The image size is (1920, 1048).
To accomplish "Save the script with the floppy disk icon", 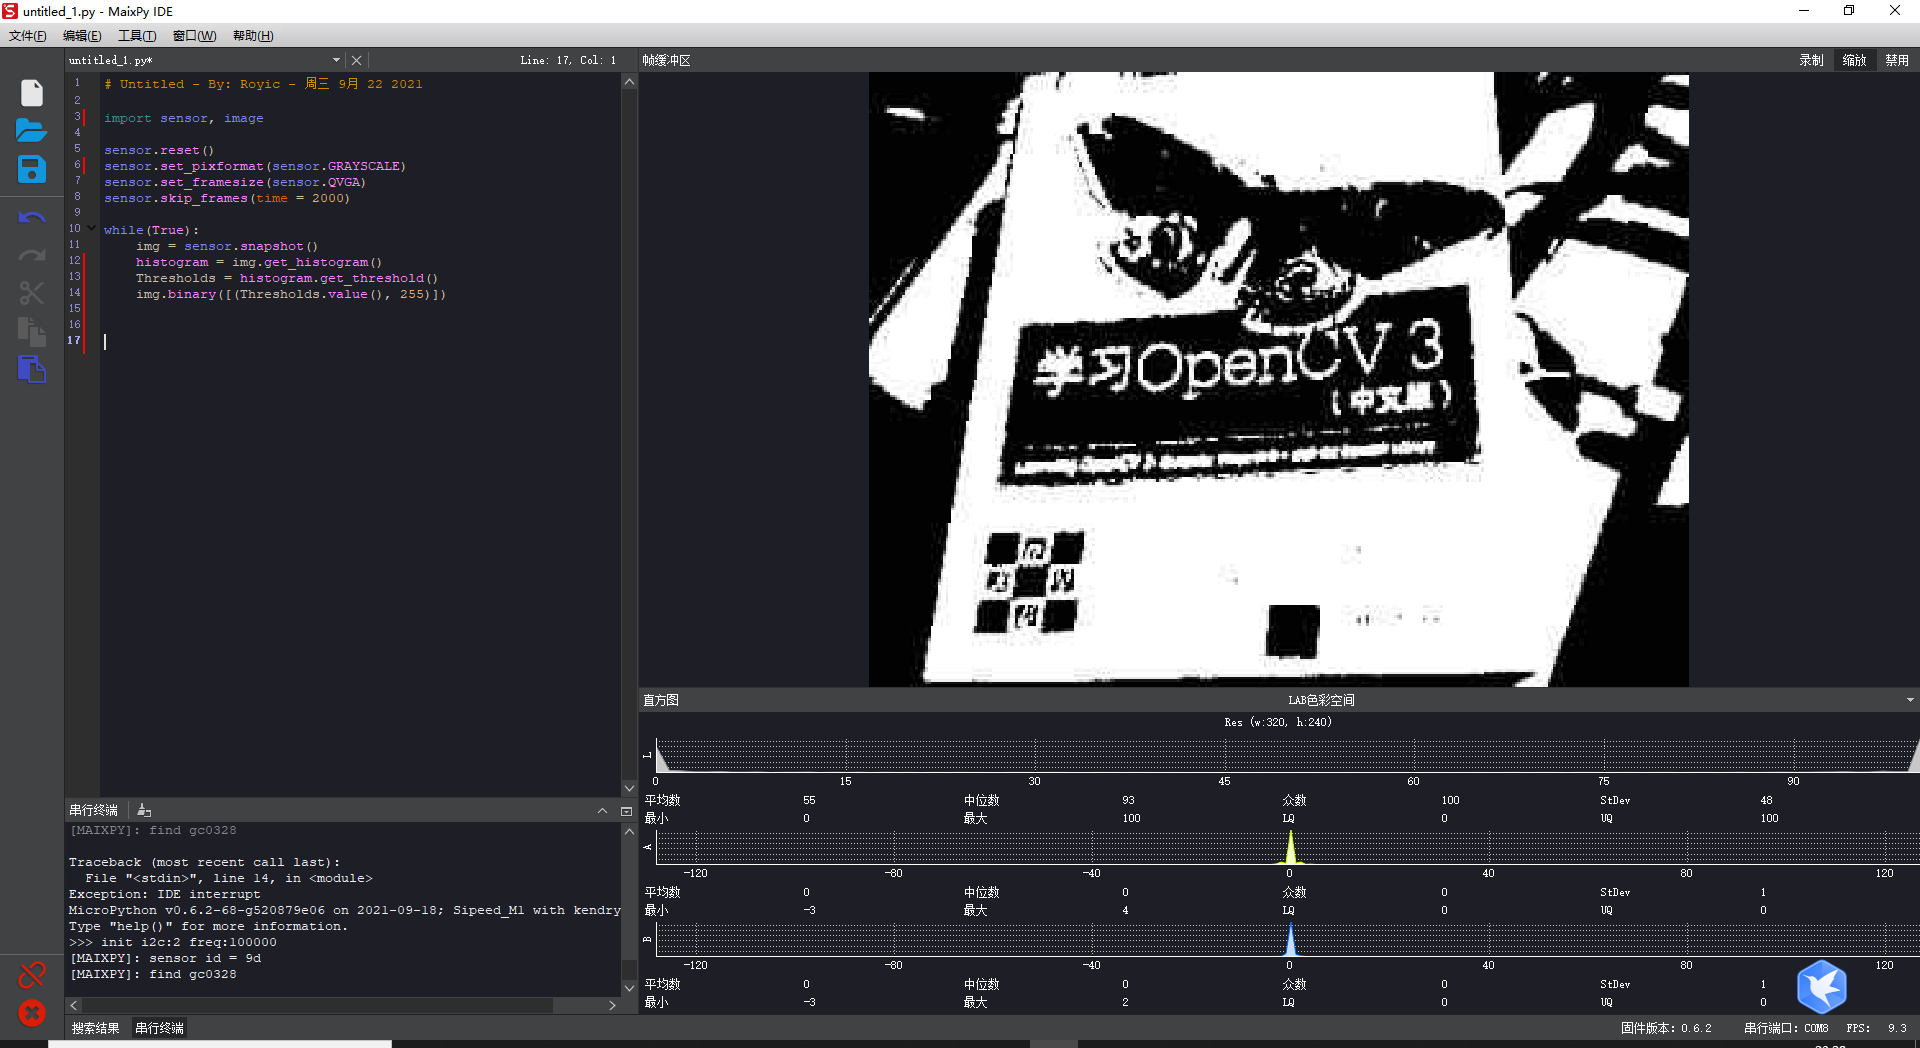I will pos(32,169).
